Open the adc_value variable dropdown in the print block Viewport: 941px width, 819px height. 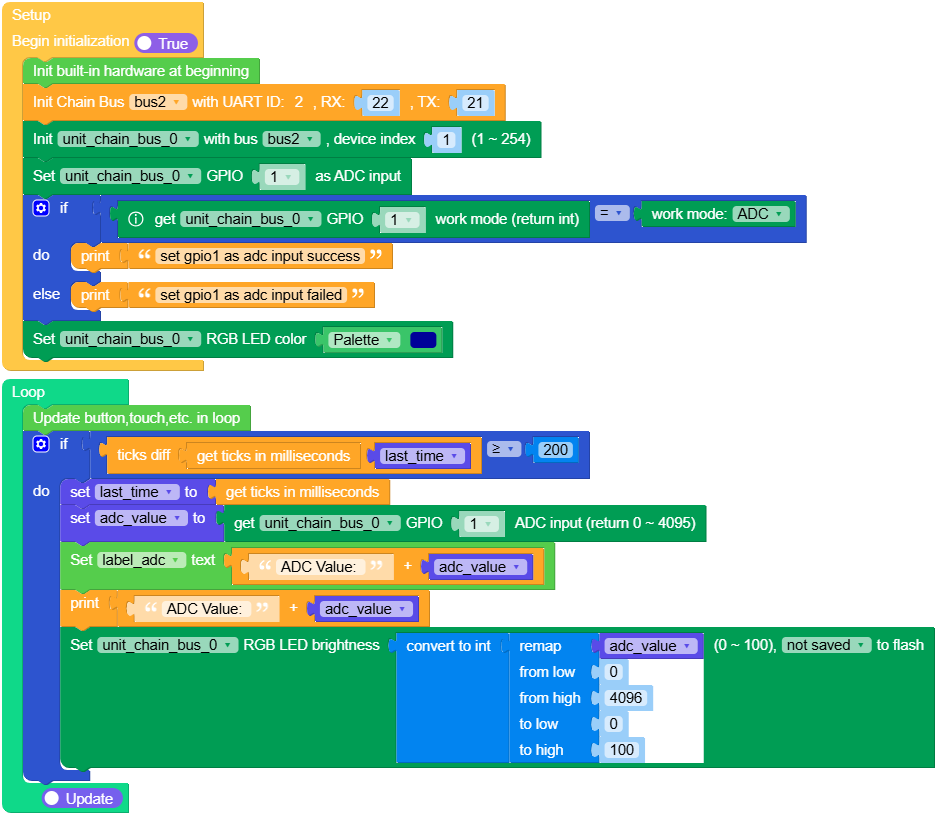point(364,608)
